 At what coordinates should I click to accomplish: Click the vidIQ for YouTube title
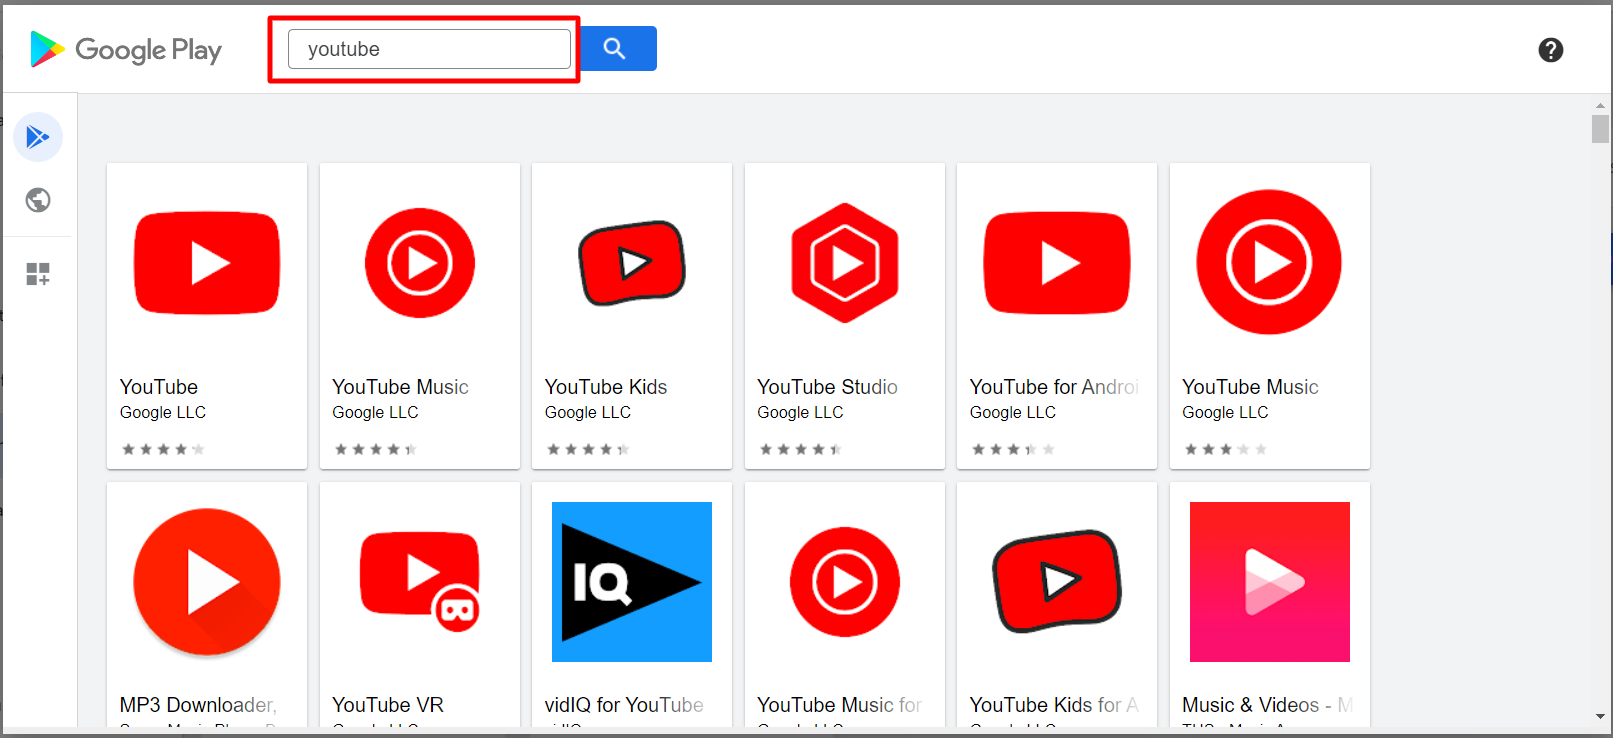(624, 705)
